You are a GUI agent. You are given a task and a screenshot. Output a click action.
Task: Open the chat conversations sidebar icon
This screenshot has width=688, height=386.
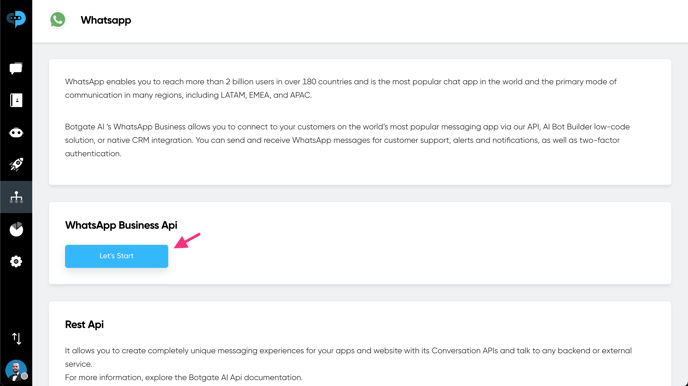point(16,68)
